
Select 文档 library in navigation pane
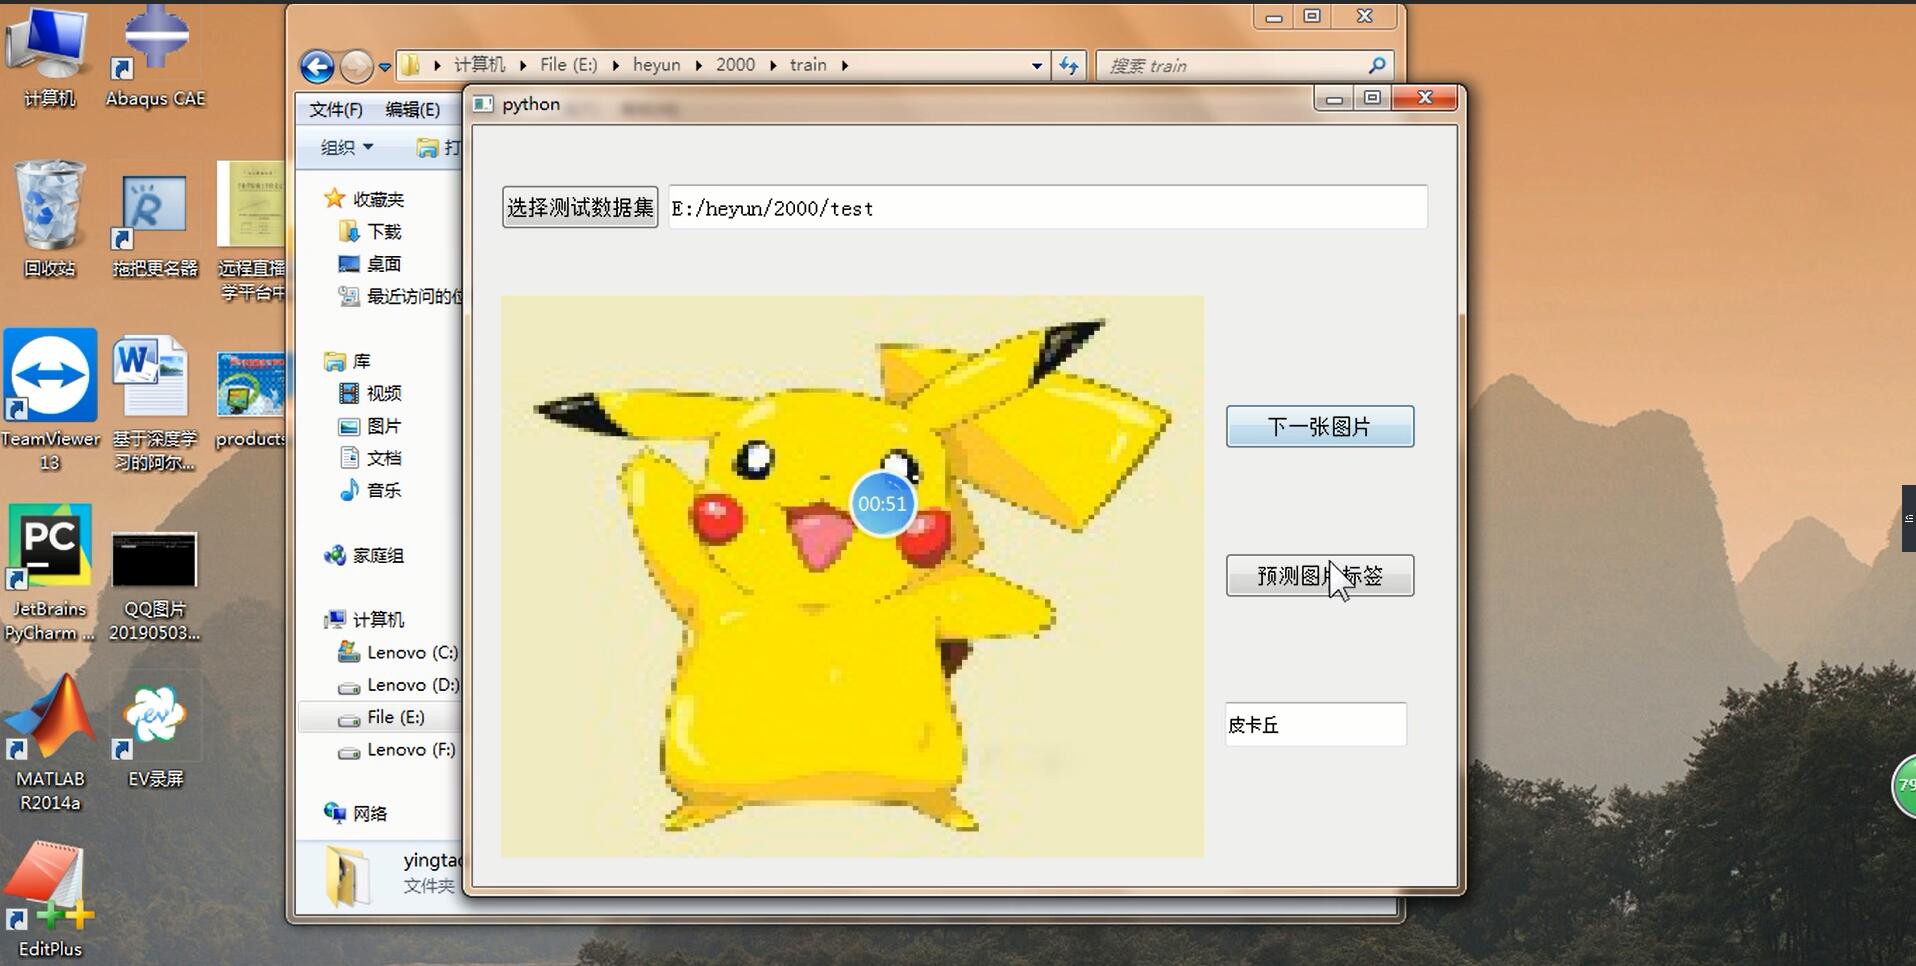click(x=371, y=458)
